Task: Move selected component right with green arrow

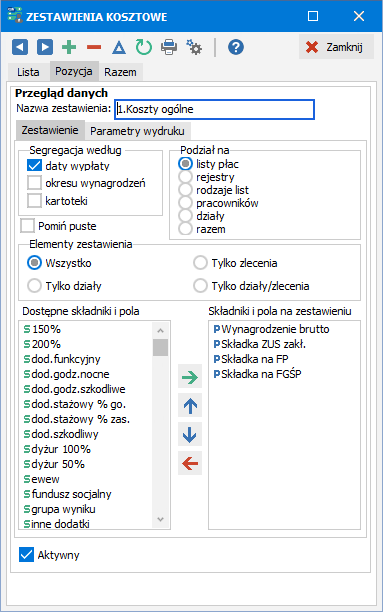Action: [190, 376]
